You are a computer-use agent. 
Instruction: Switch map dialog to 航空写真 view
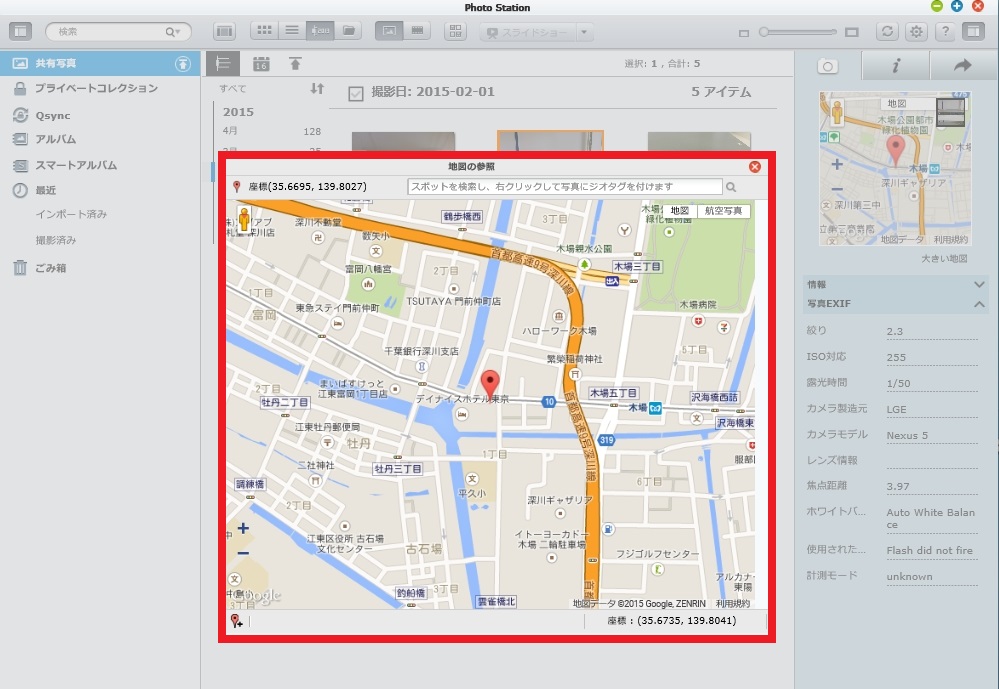724,210
